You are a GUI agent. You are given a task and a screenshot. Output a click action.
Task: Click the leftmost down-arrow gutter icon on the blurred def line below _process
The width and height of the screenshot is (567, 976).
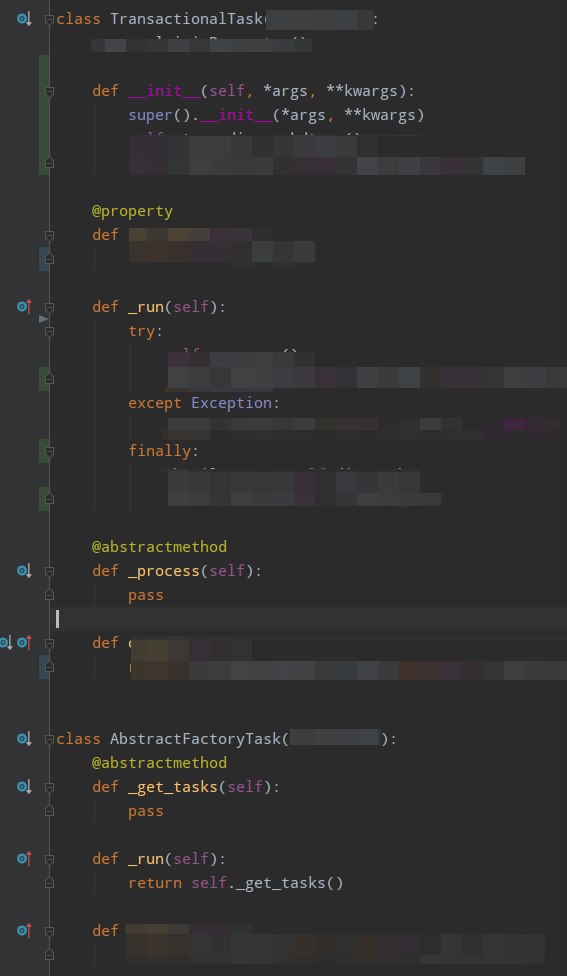pos(6,642)
